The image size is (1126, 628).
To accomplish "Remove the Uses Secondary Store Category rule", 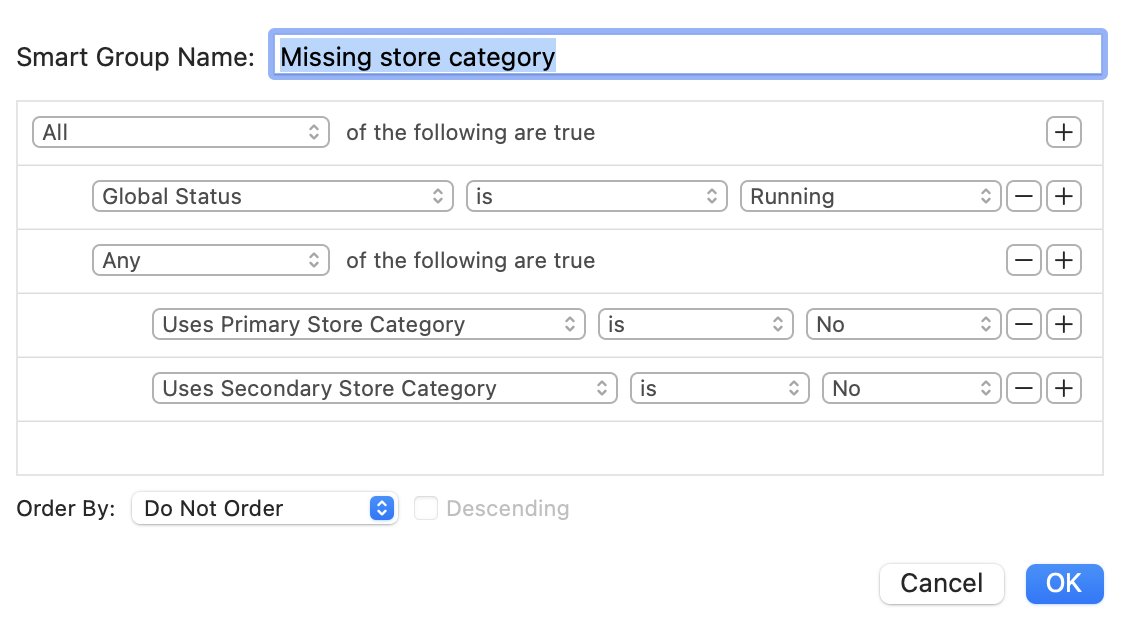I will (x=1023, y=388).
